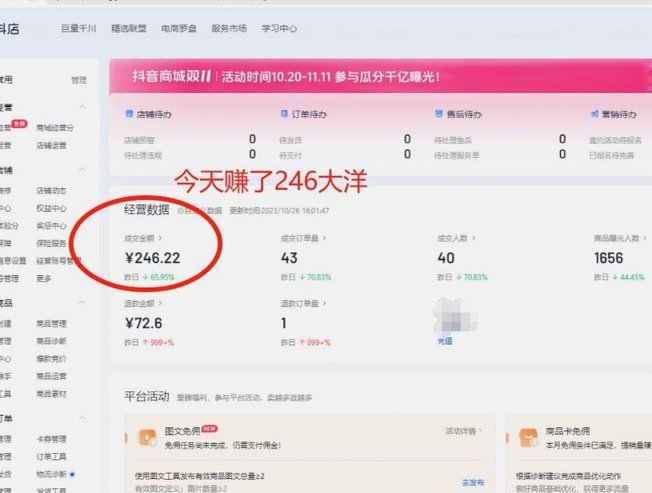Click the ¥72.6 refund amount value

(x=143, y=323)
